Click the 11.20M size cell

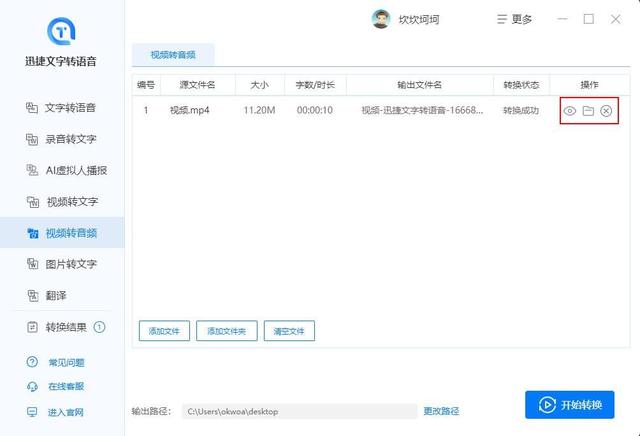(x=260, y=110)
